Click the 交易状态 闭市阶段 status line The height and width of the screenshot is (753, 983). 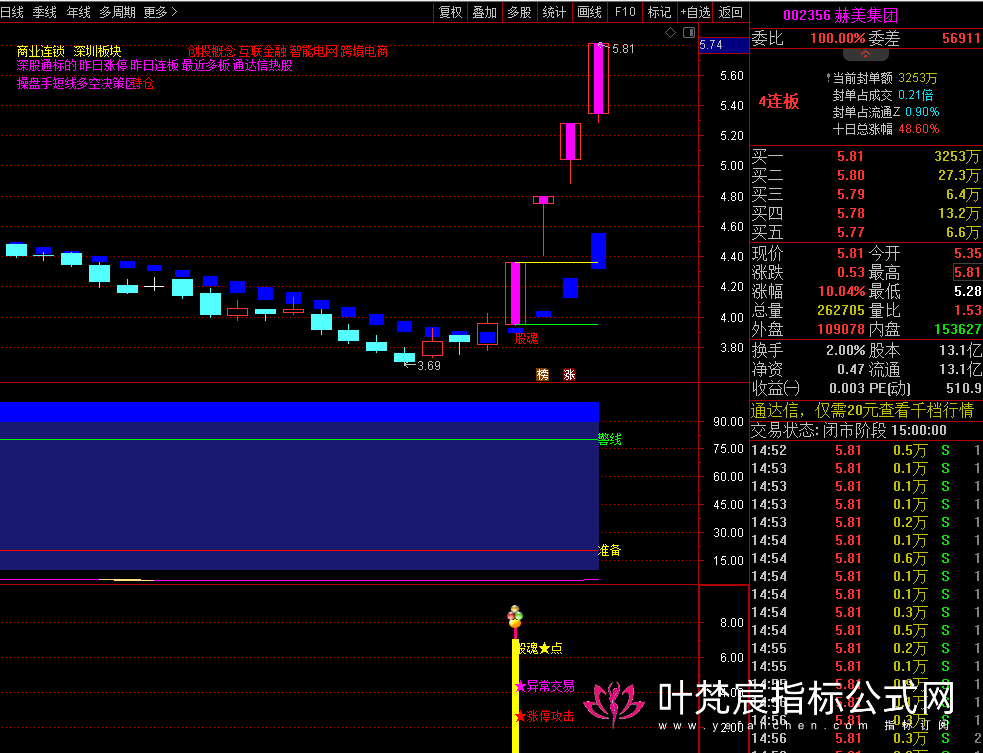849,430
